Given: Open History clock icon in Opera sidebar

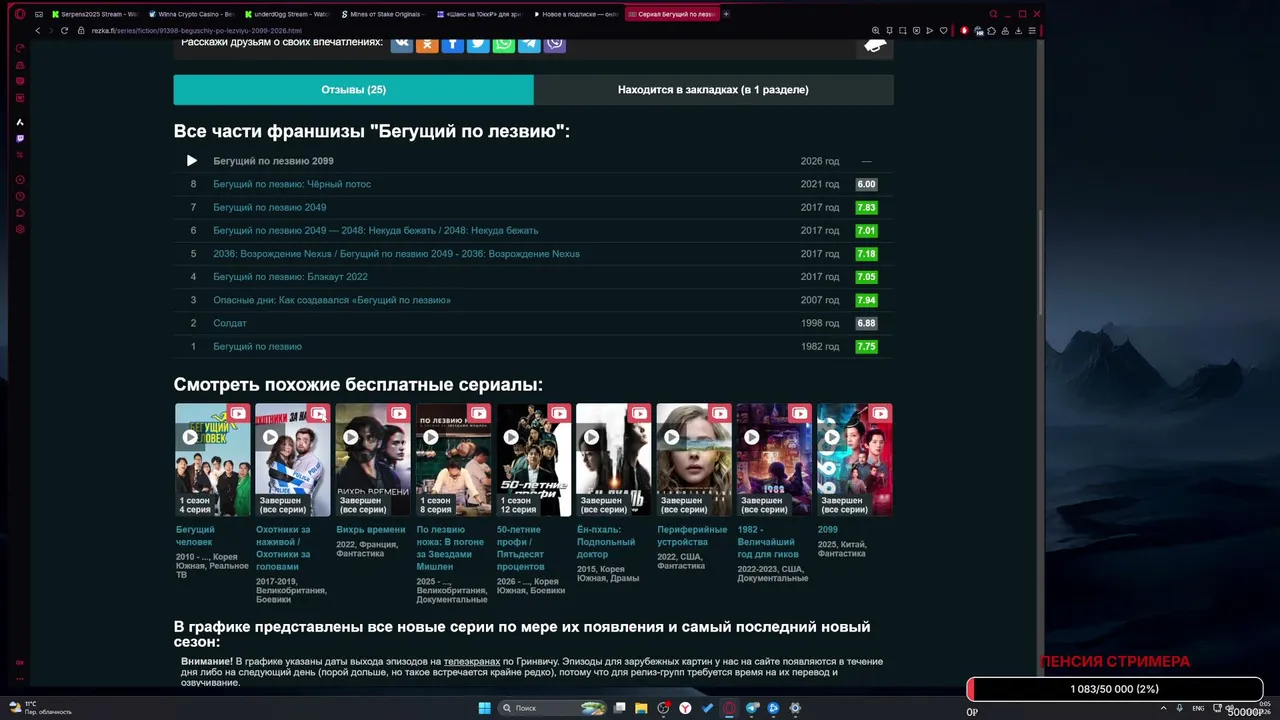Looking at the screenshot, I should point(20,196).
